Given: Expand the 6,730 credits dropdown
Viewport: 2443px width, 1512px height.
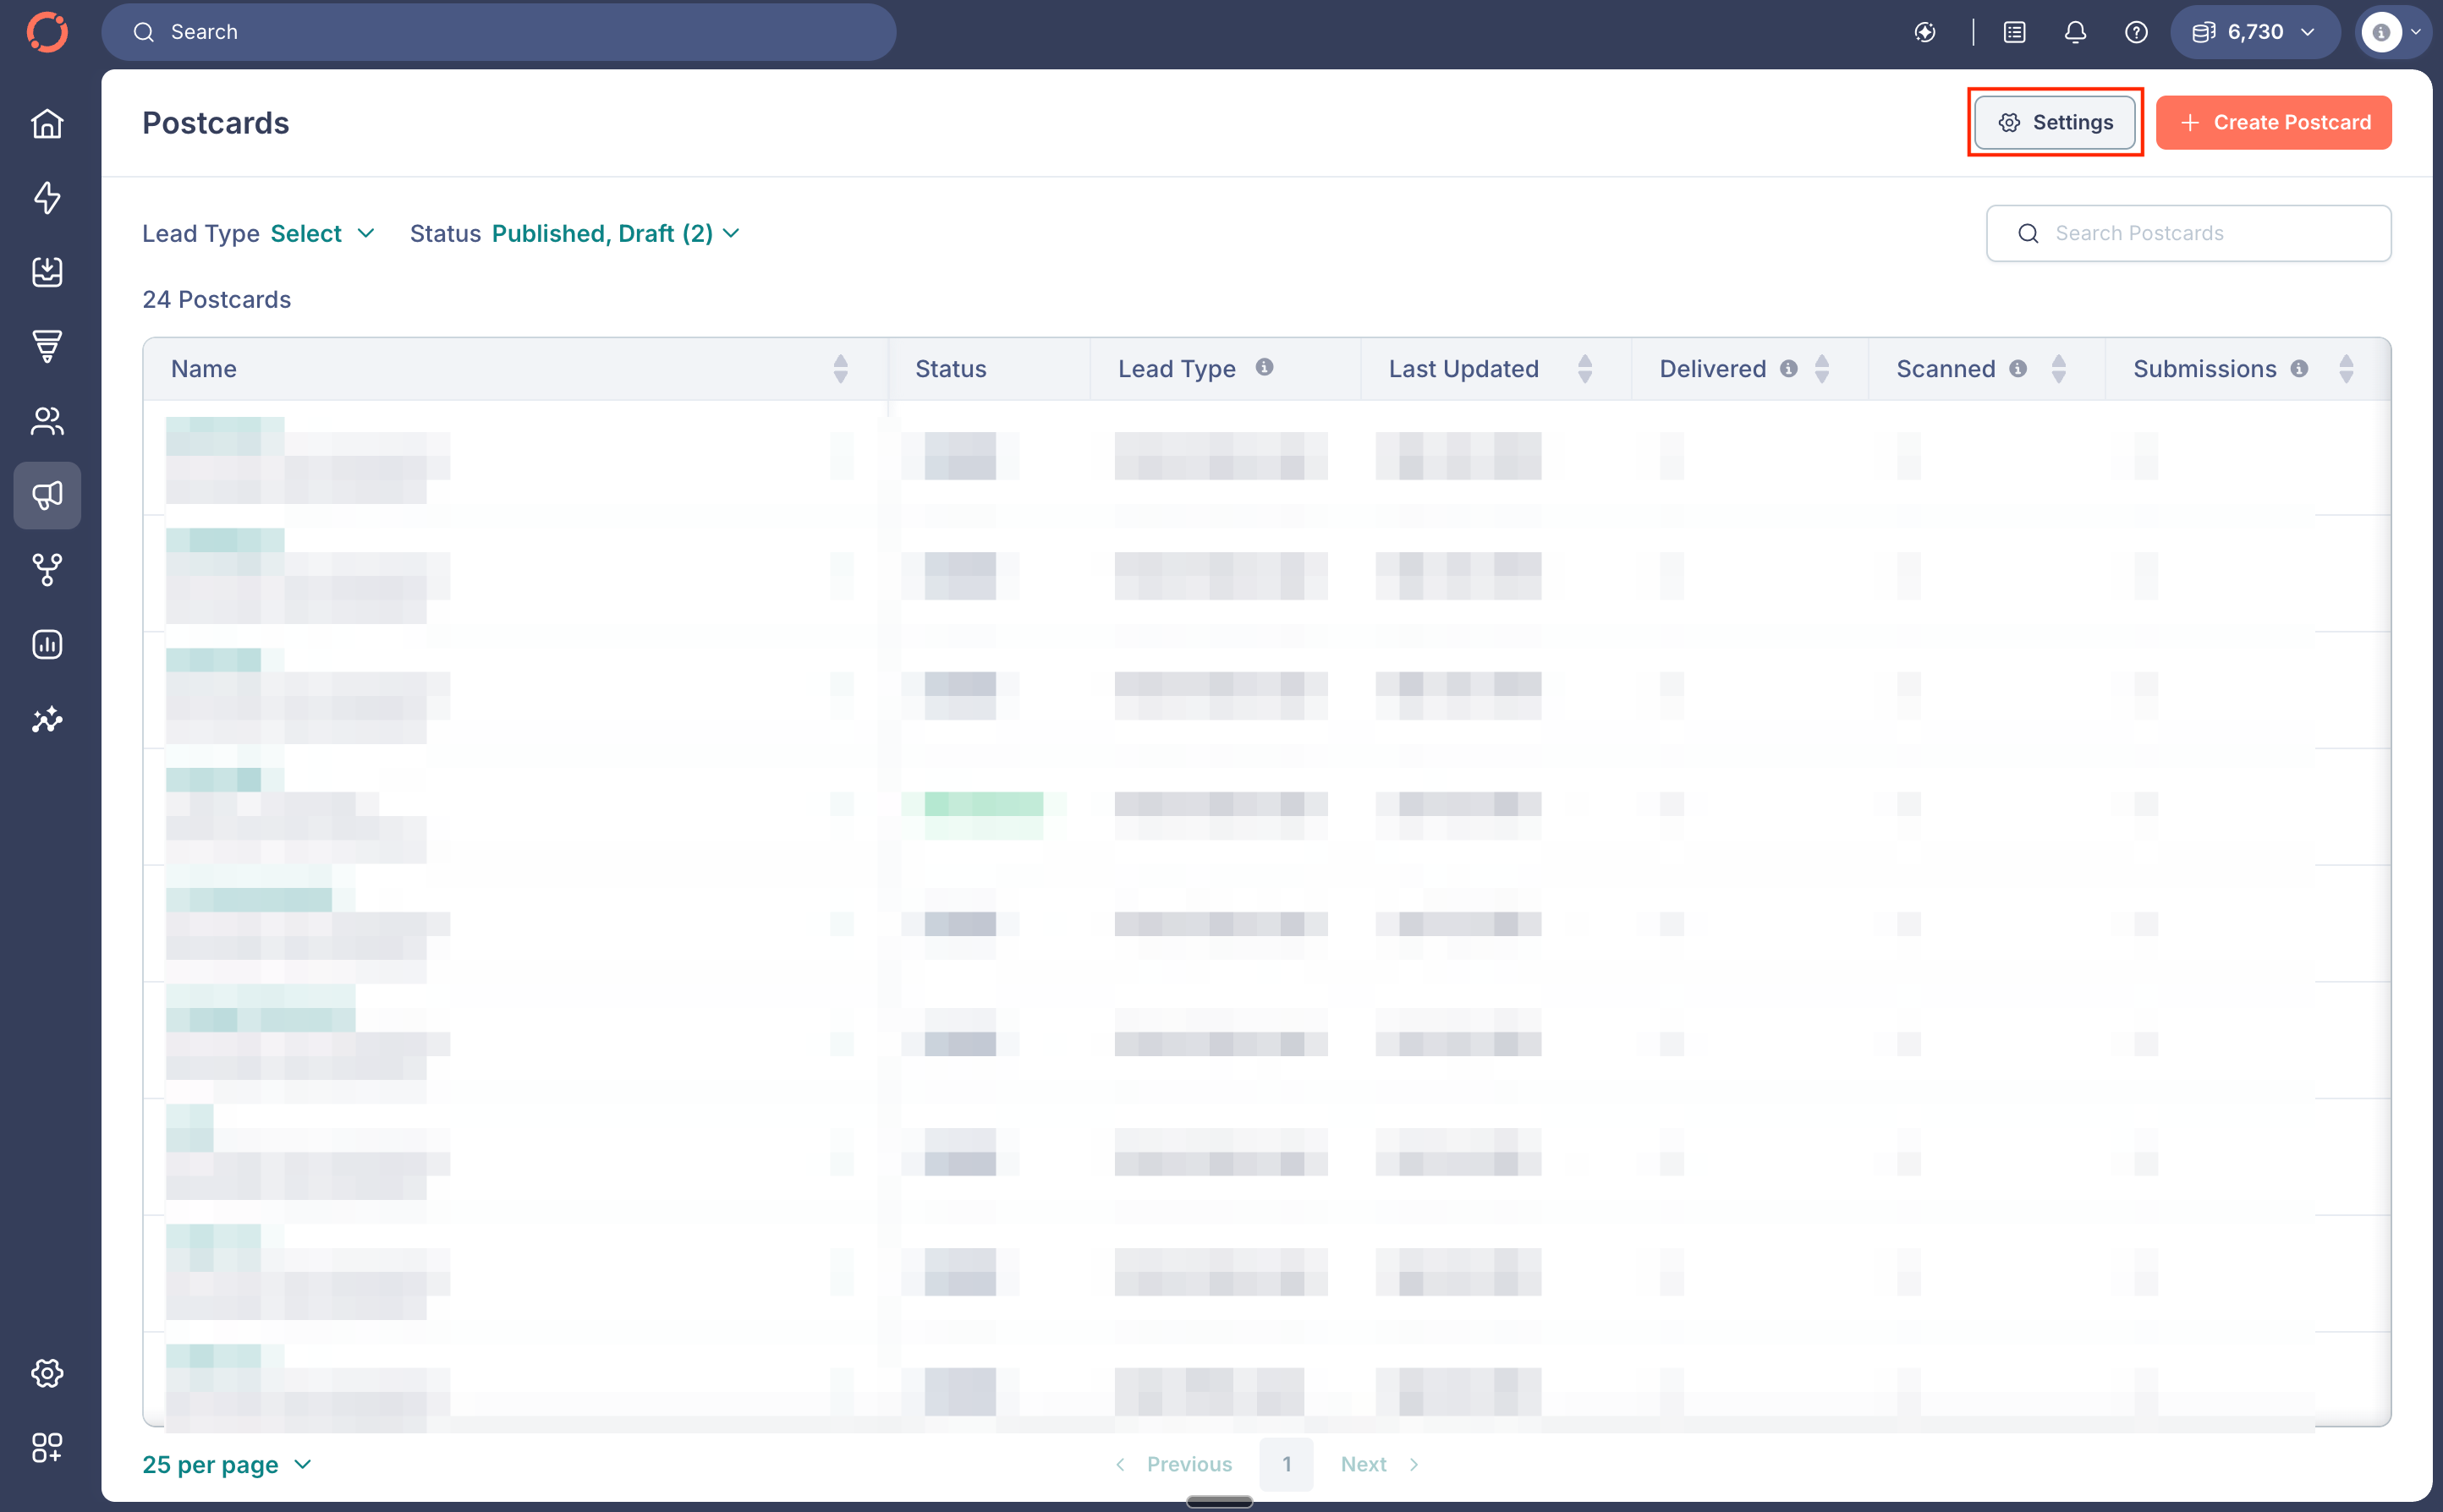Looking at the screenshot, I should tap(2254, 32).
